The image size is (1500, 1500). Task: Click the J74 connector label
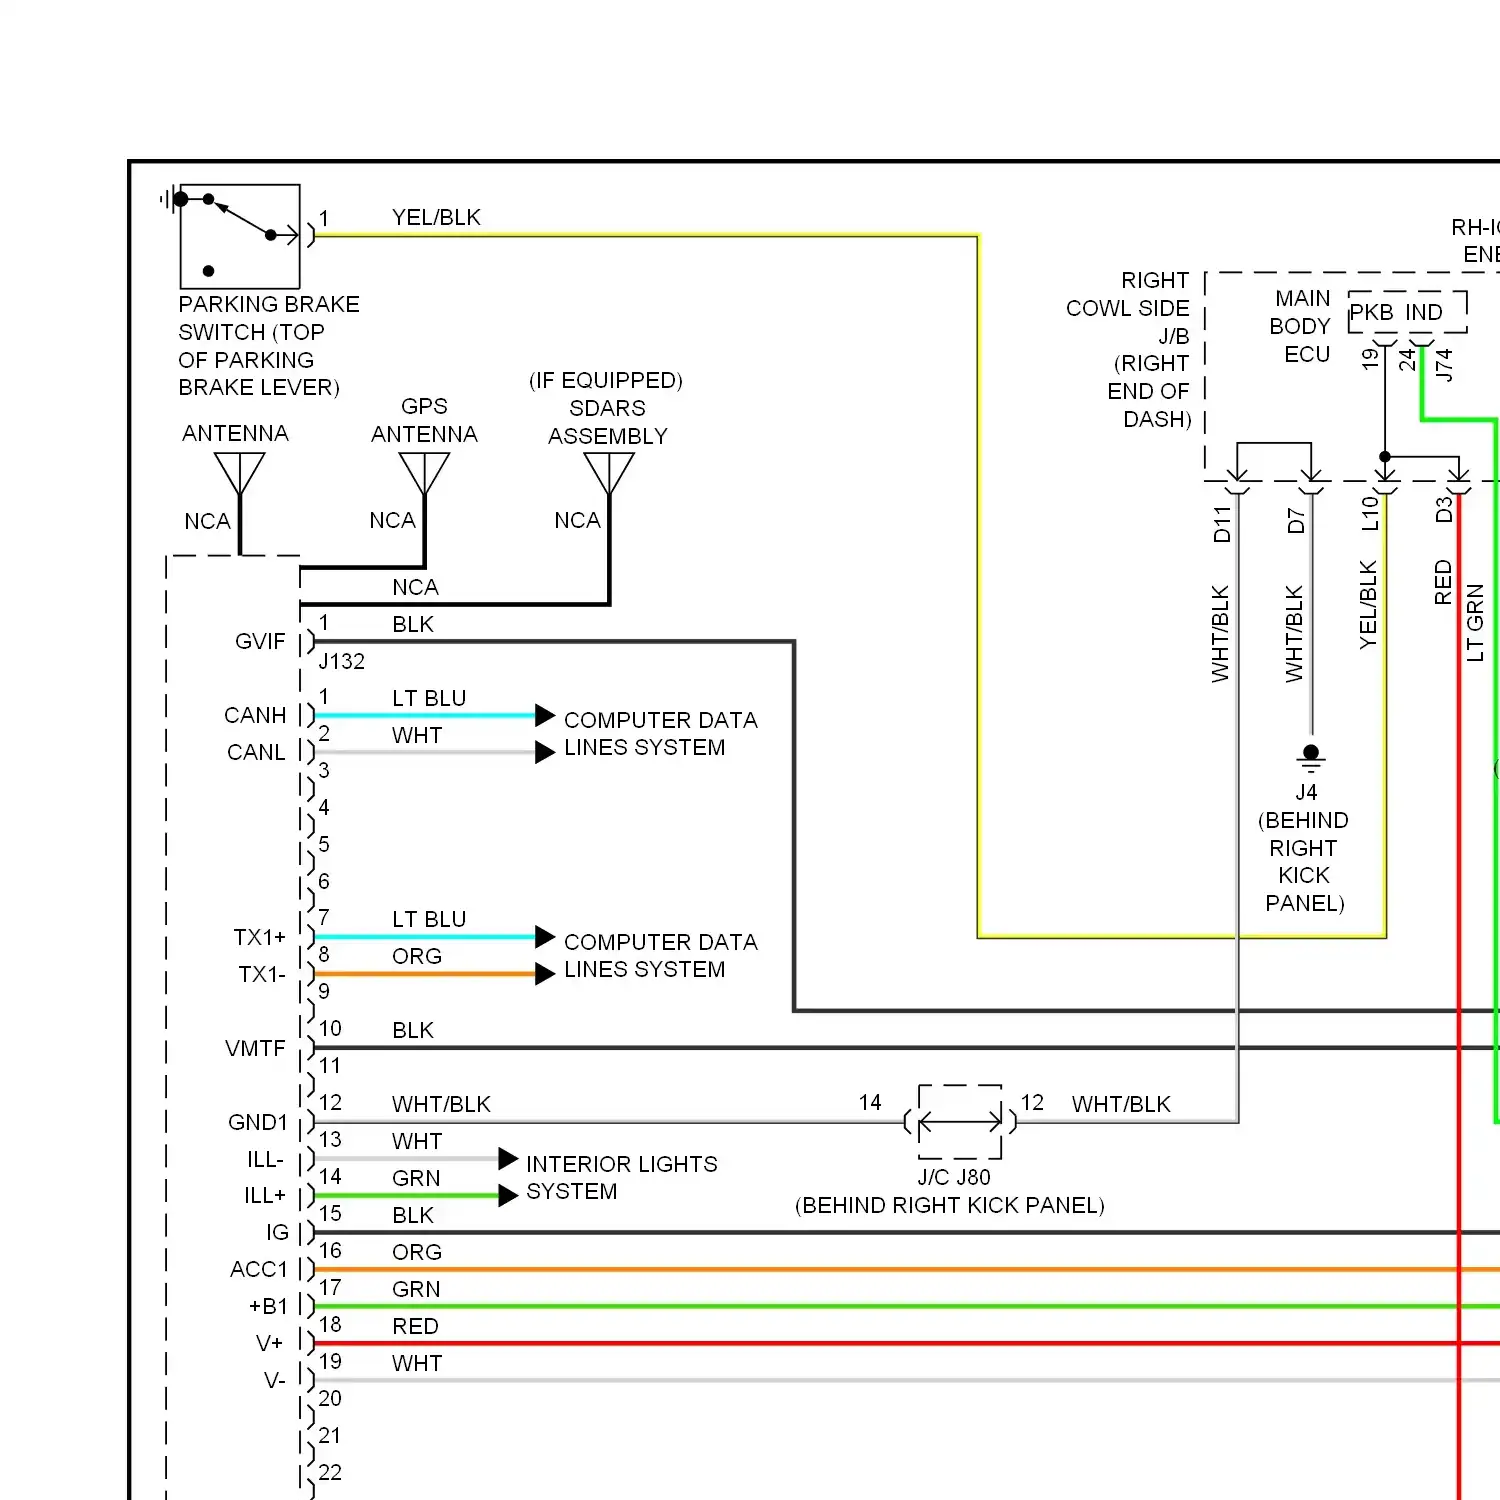[1443, 364]
